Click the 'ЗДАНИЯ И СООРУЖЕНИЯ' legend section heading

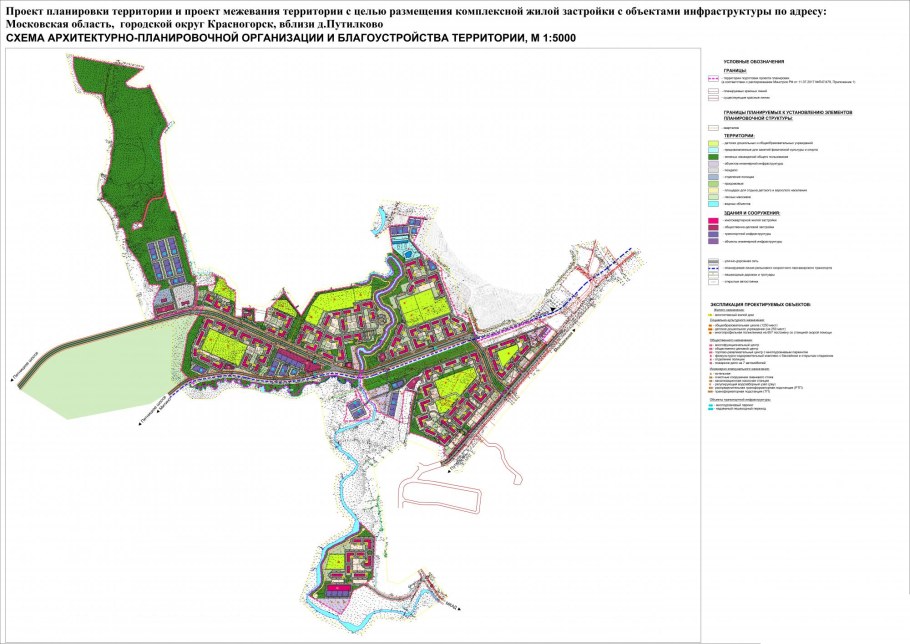click(x=753, y=213)
